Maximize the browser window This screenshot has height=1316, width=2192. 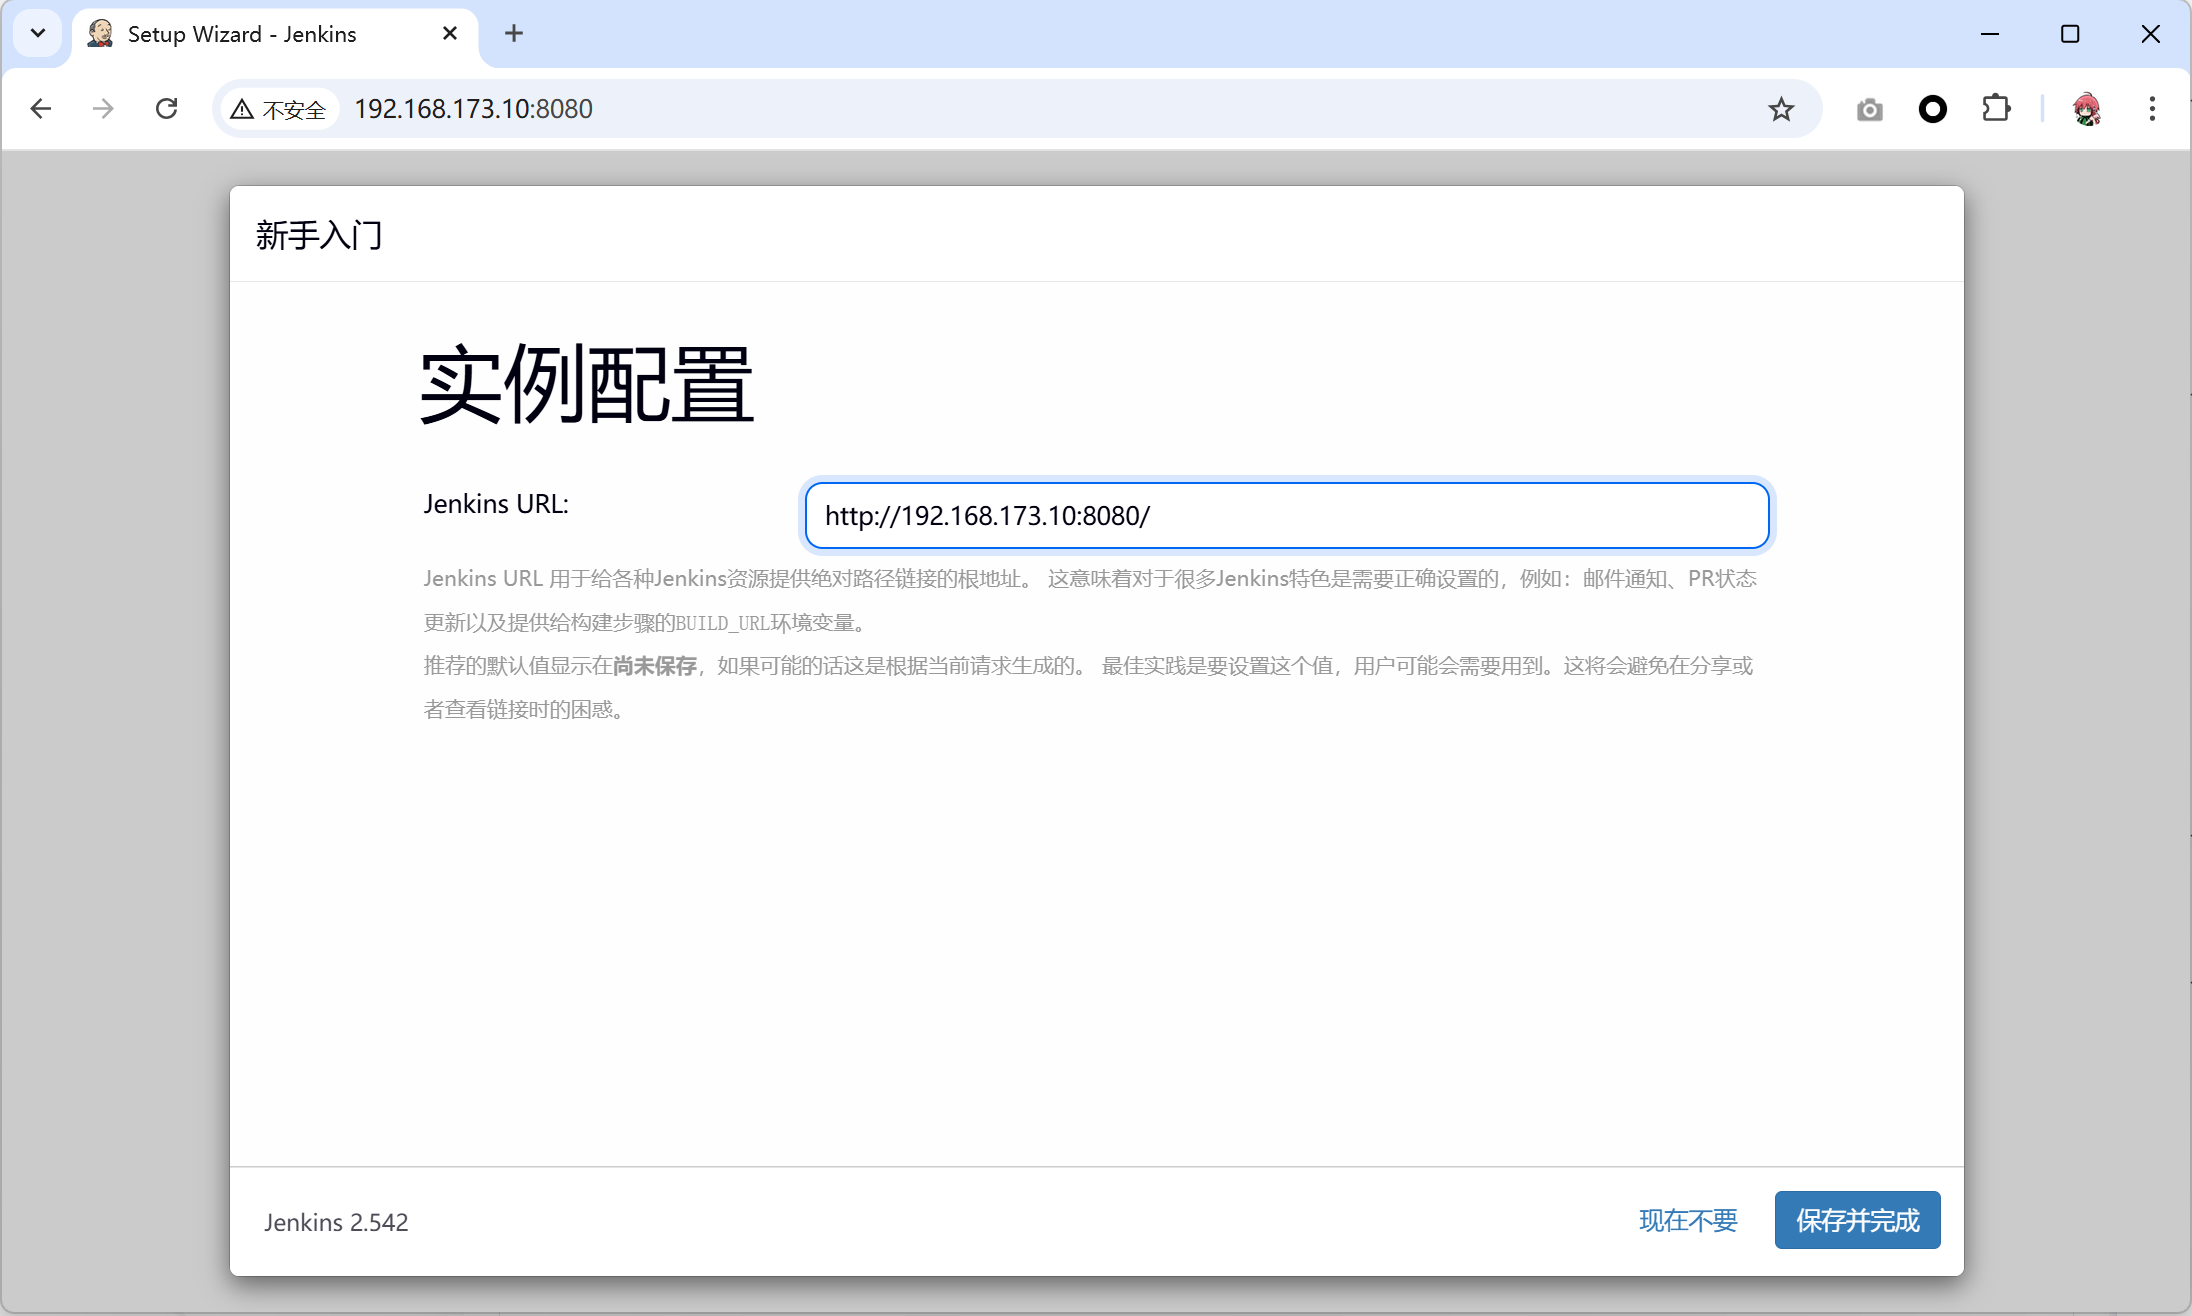point(2070,34)
